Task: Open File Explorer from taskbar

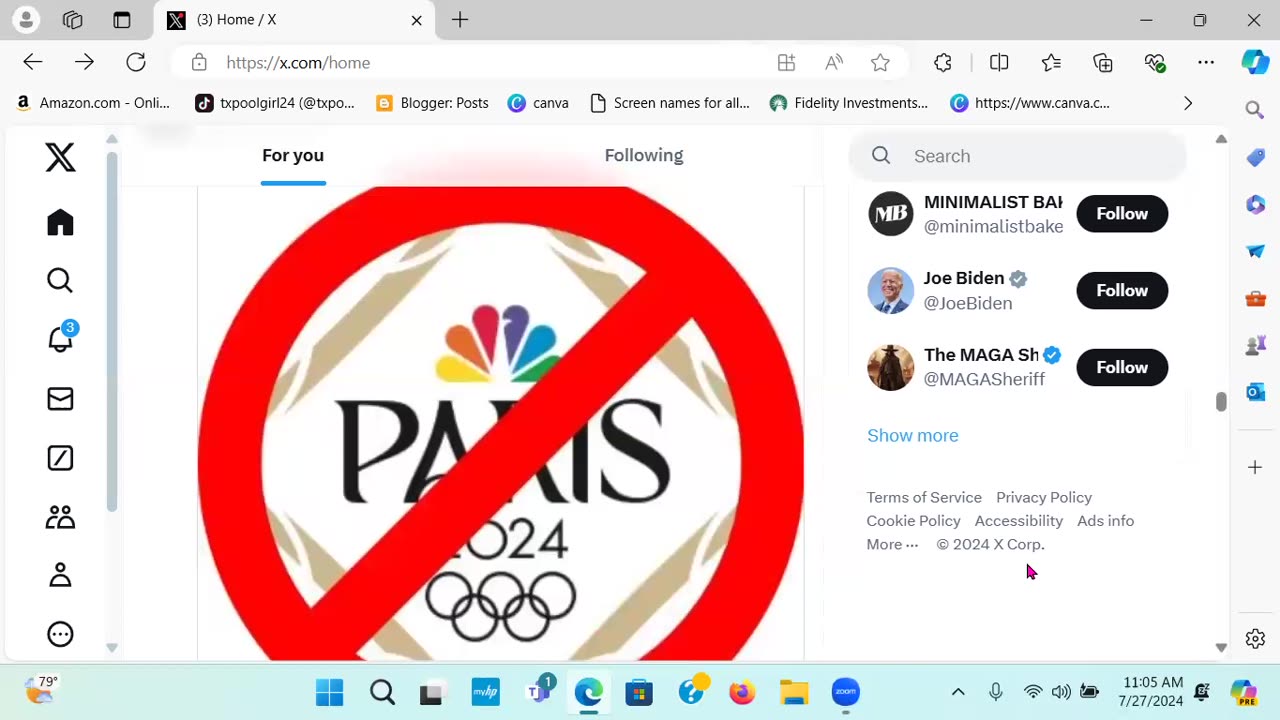Action: [794, 692]
